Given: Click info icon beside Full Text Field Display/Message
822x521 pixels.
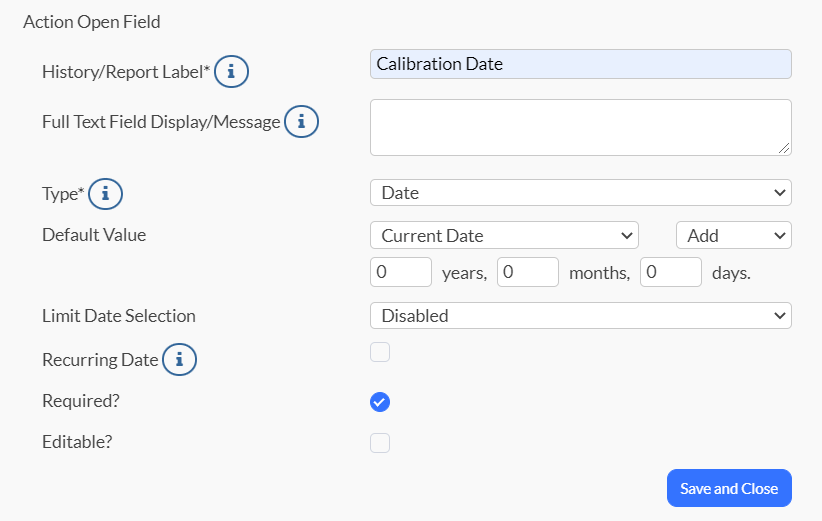Looking at the screenshot, I should [301, 122].
